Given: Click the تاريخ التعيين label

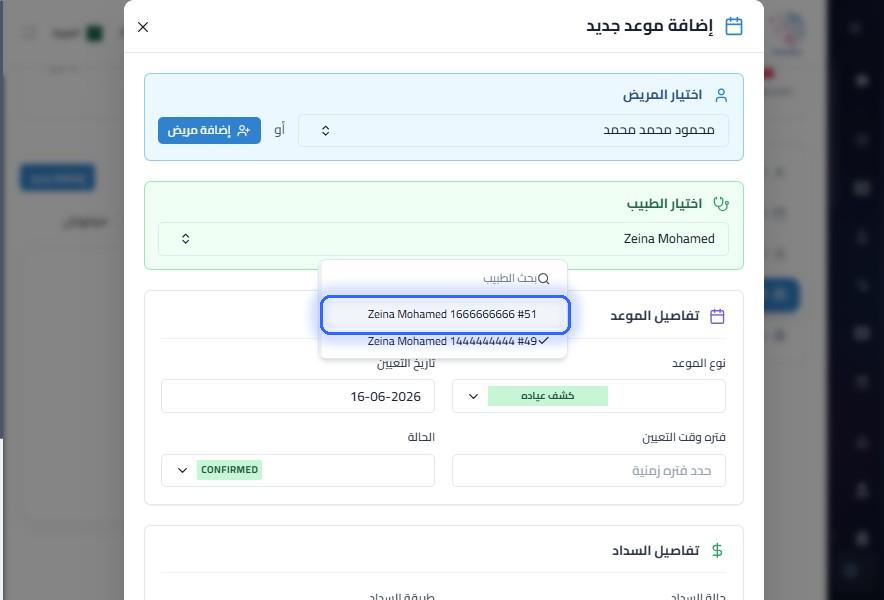Looking at the screenshot, I should click(x=406, y=363).
